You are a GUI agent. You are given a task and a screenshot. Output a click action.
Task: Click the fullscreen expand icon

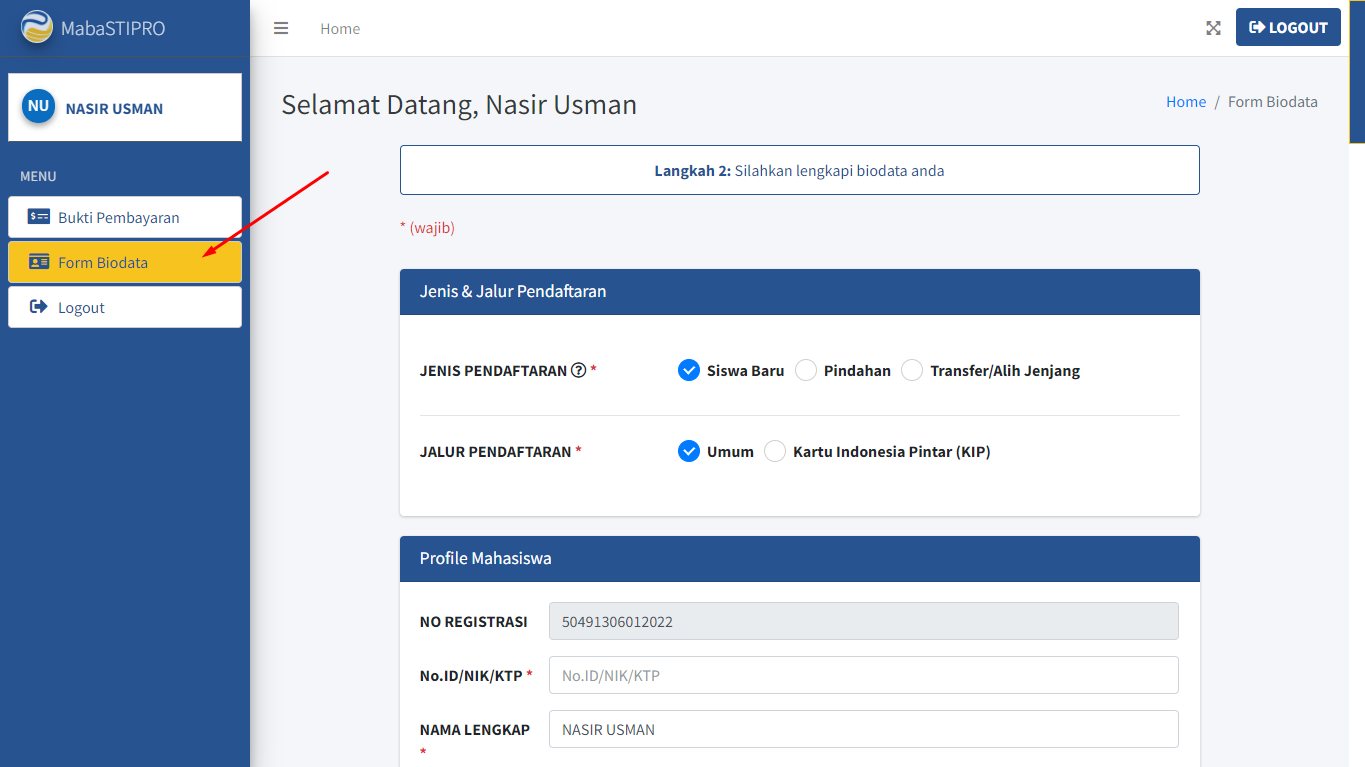pyautogui.click(x=1213, y=28)
